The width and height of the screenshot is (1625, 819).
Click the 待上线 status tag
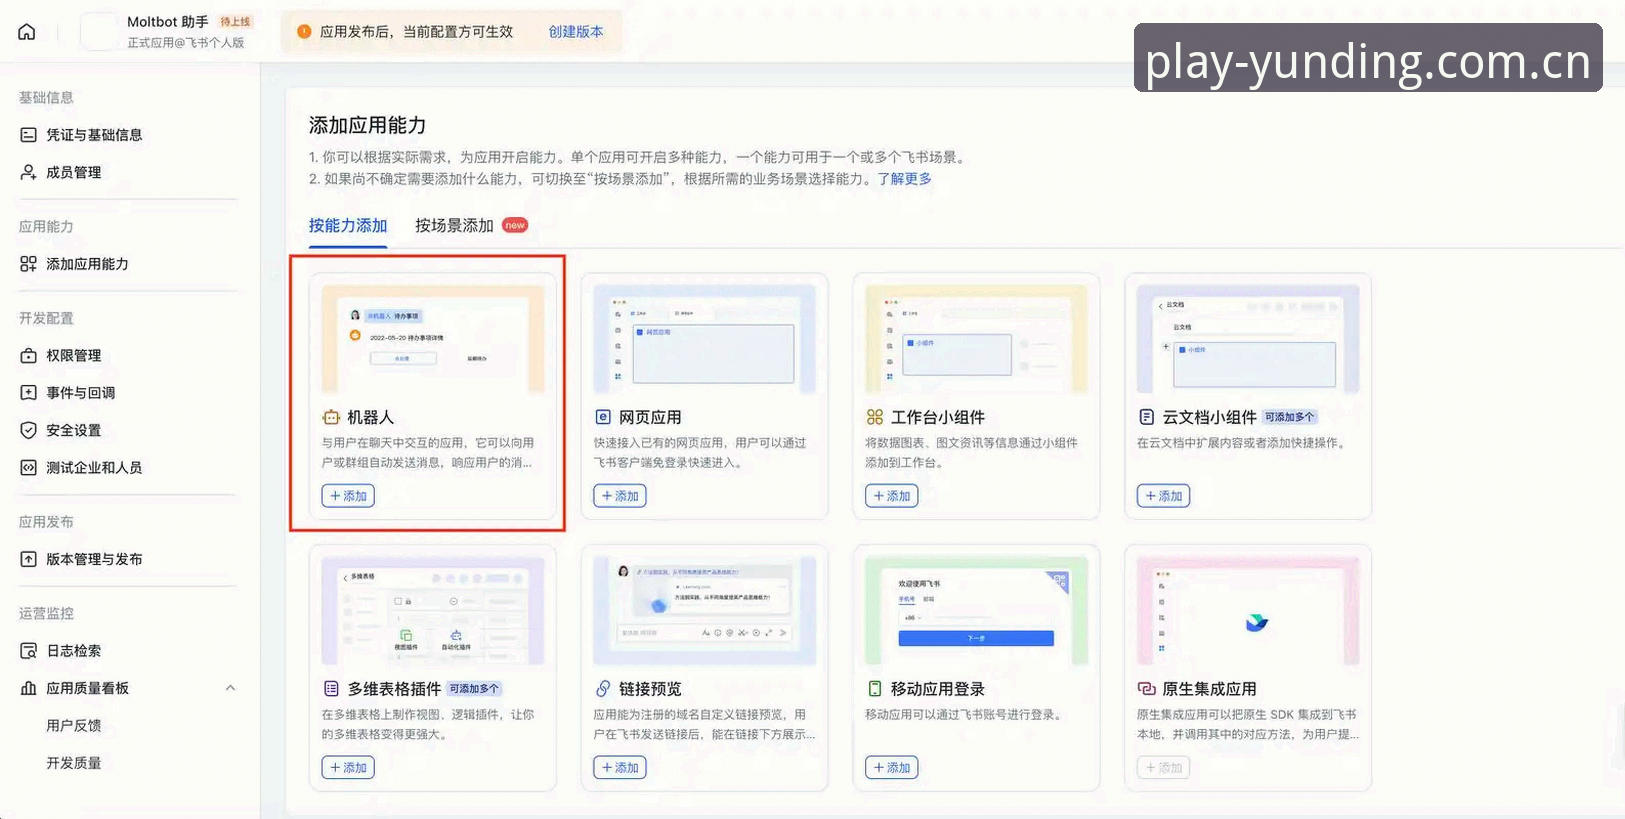tap(236, 22)
